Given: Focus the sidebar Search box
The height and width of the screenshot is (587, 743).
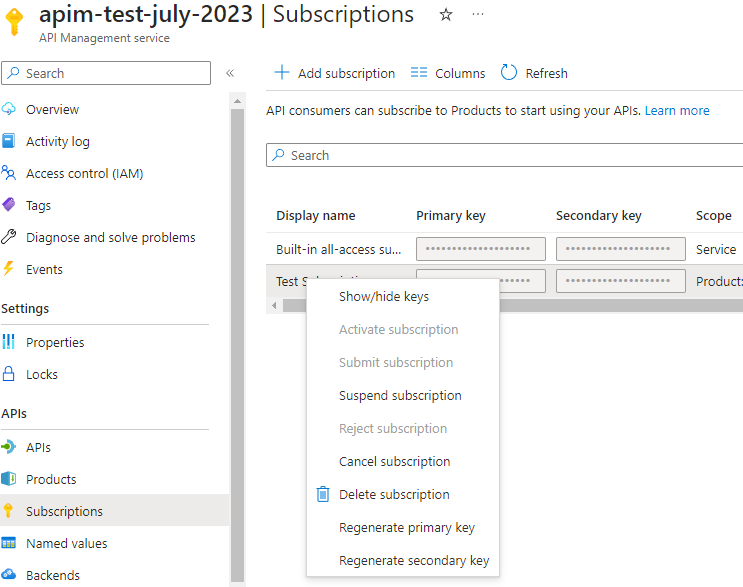Looking at the screenshot, I should (106, 73).
